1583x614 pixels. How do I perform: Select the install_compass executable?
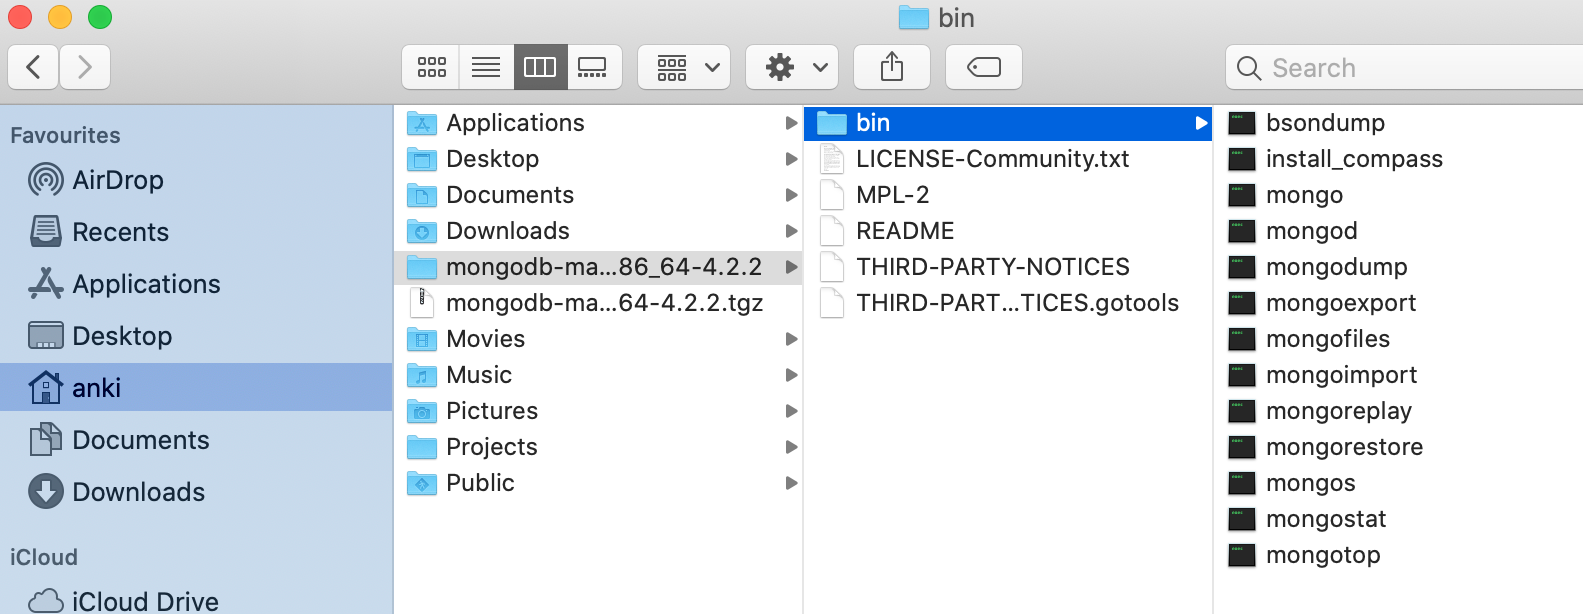click(x=1399, y=159)
